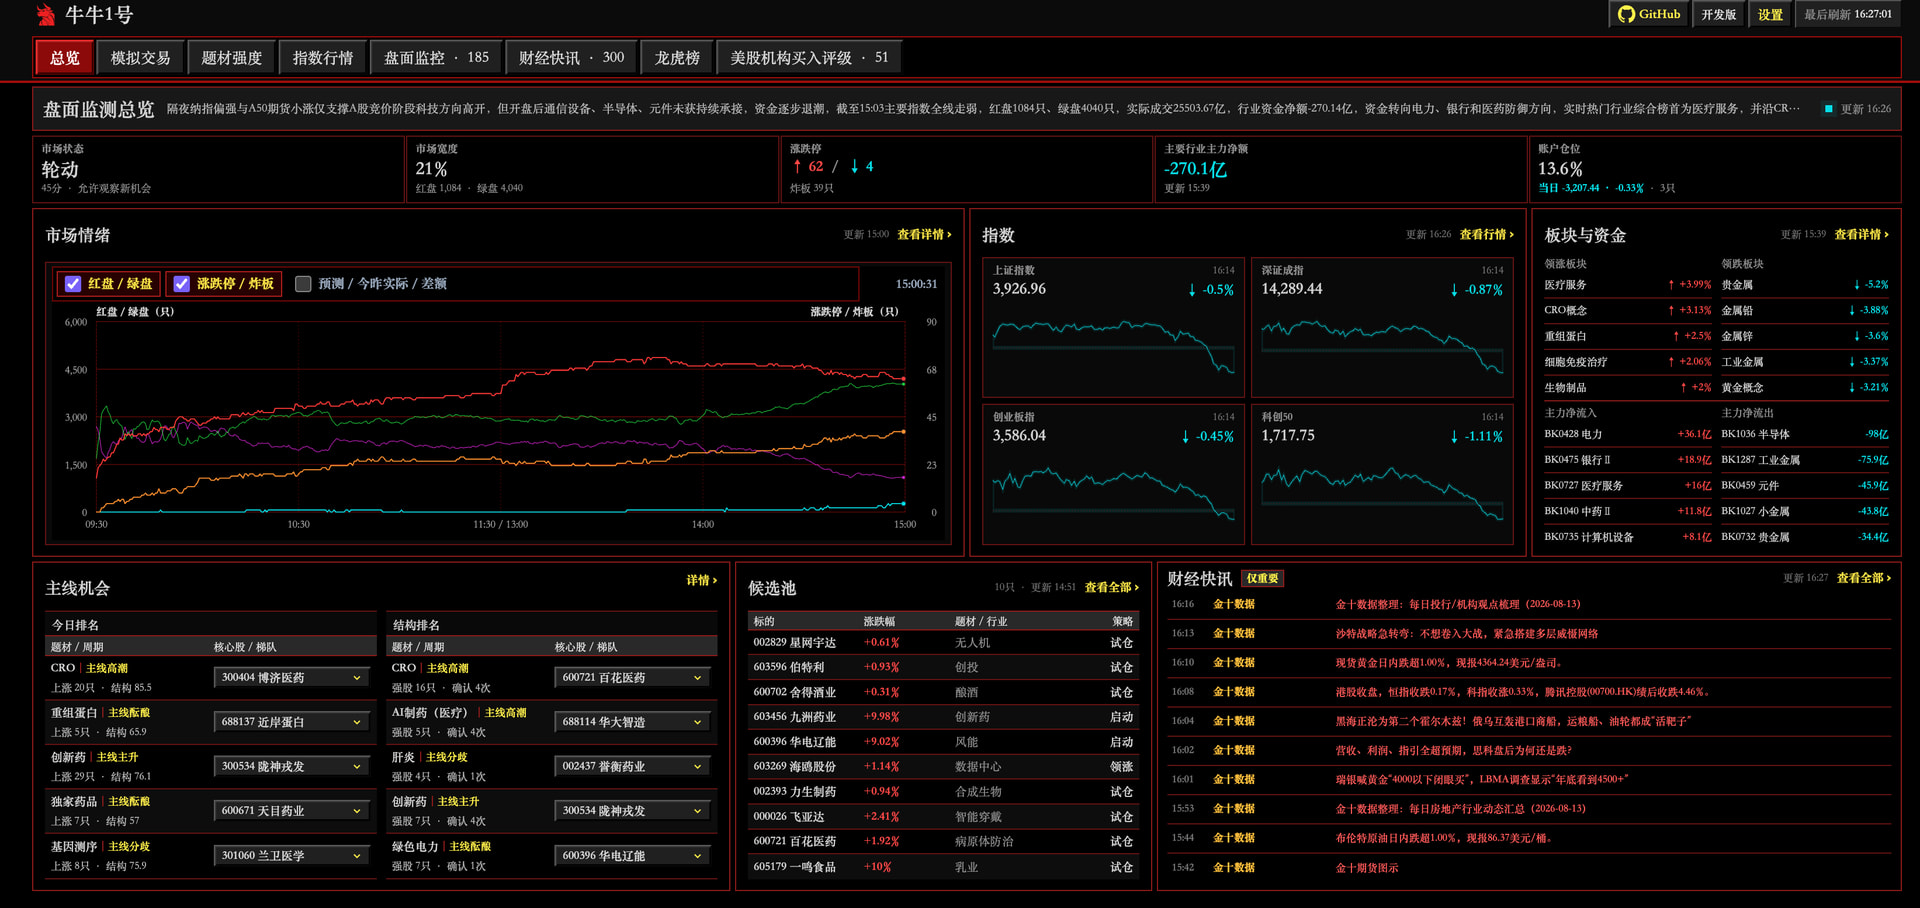Open the 龙虎榜 tab
The width and height of the screenshot is (1920, 908).
point(677,58)
